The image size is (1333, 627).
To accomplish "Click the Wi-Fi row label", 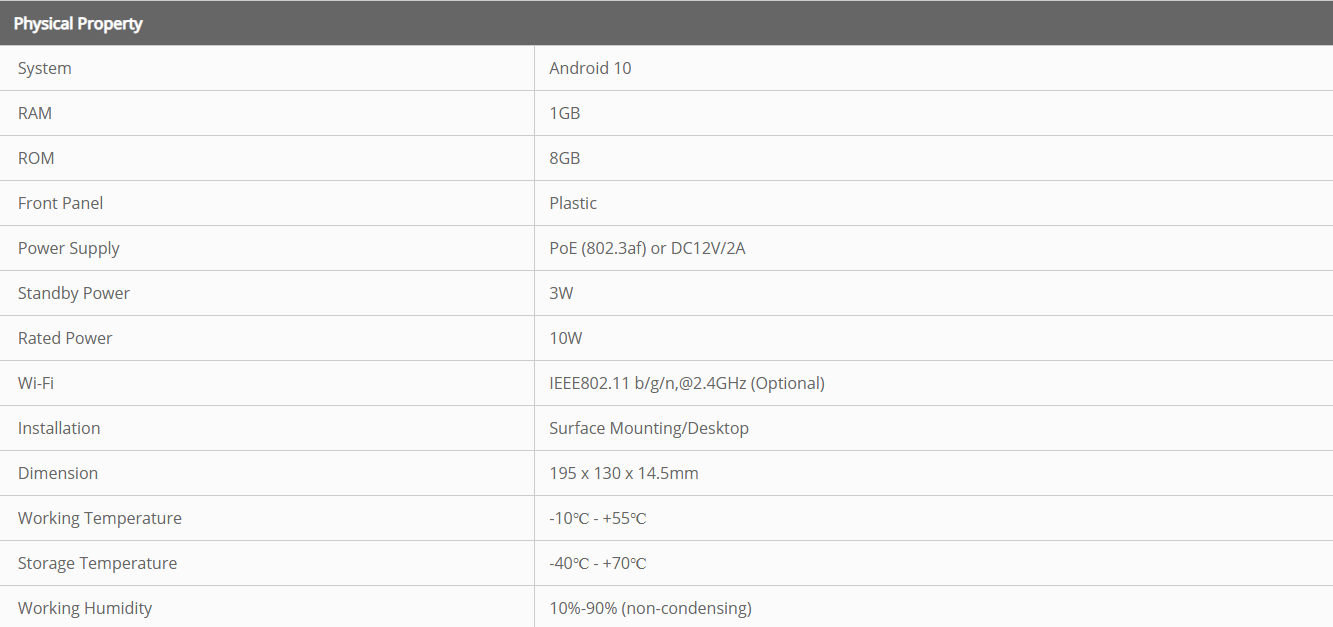I will coord(36,383).
